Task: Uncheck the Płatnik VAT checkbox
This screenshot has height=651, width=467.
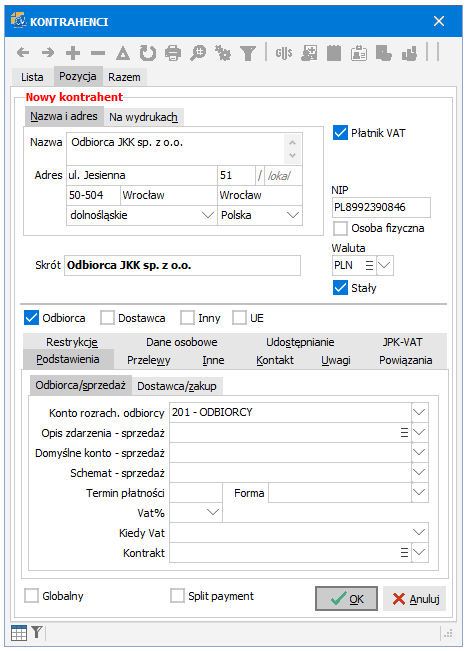Action: coord(340,133)
